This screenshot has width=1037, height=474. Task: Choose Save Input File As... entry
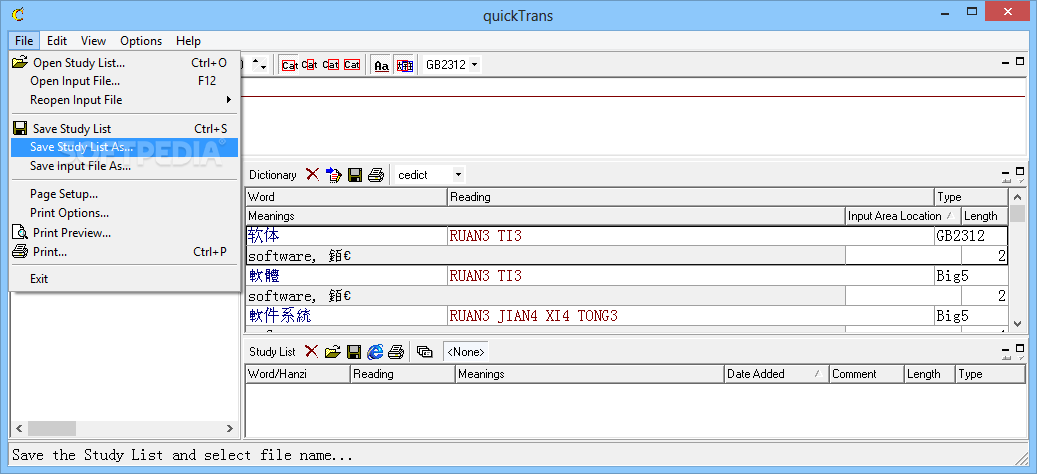pos(124,166)
